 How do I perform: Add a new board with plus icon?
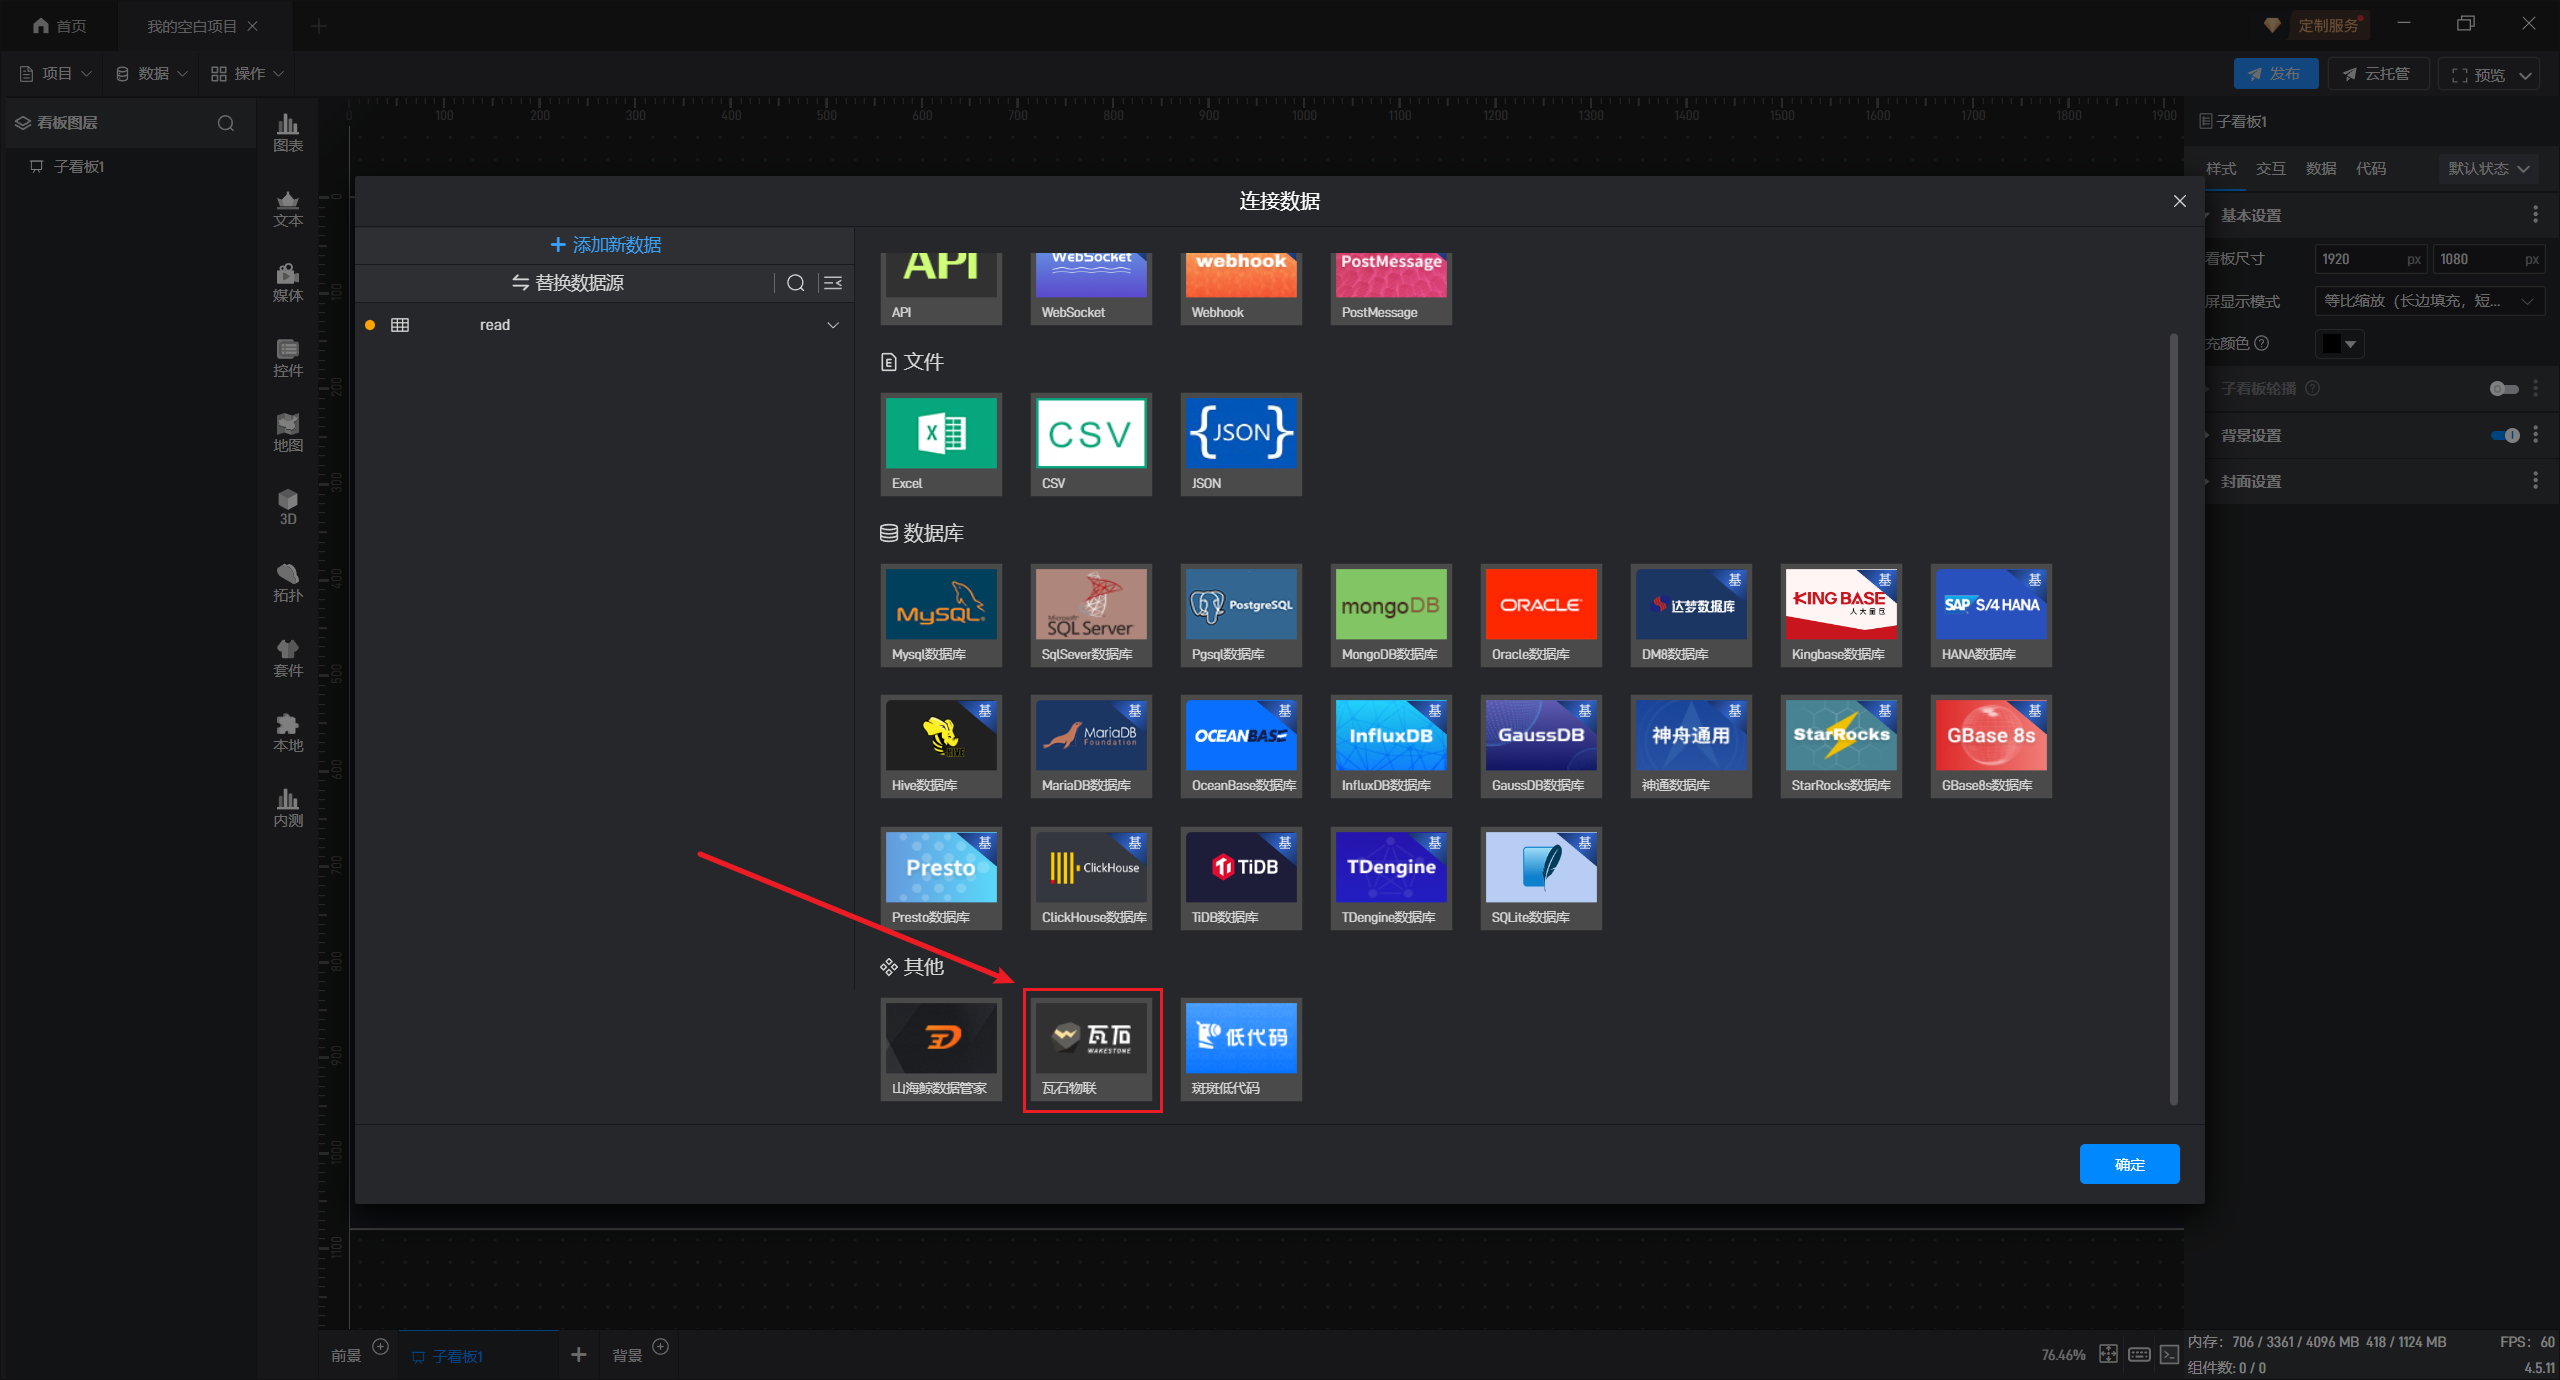point(578,1355)
